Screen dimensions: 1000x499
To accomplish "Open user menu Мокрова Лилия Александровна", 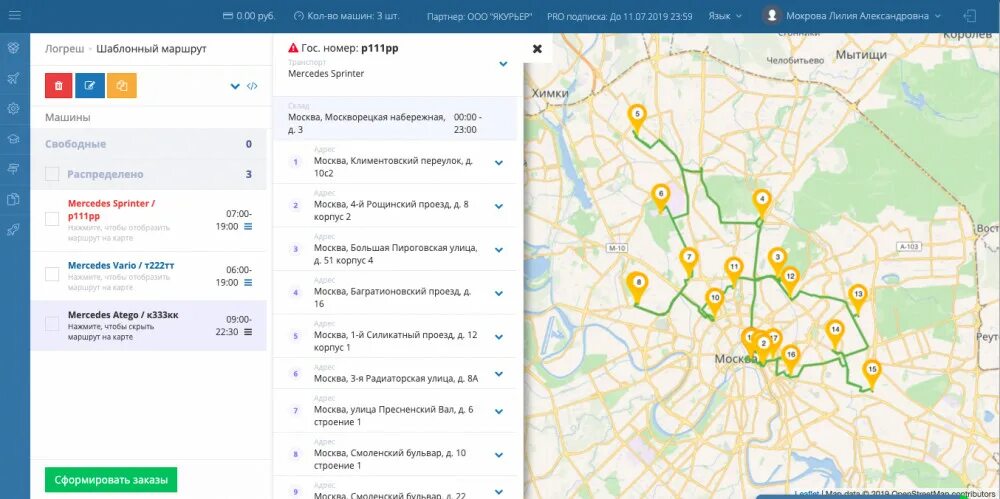I will click(x=864, y=16).
